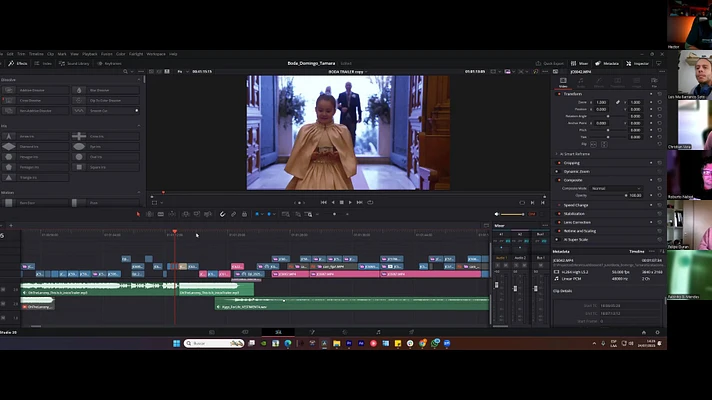Select the arrow Selection Mode tool
This screenshot has height=400, width=712.
(138, 214)
